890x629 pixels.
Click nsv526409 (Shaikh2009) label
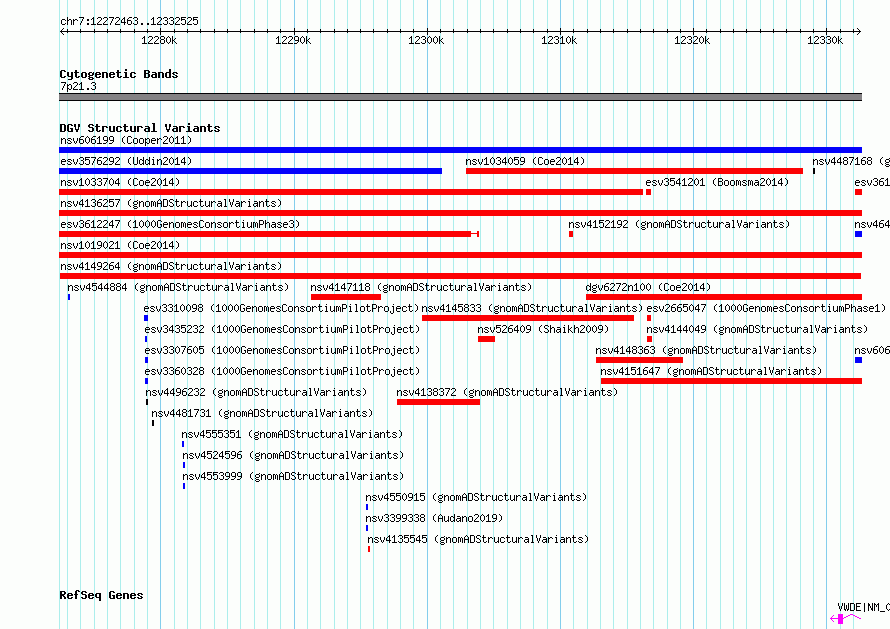(543, 329)
